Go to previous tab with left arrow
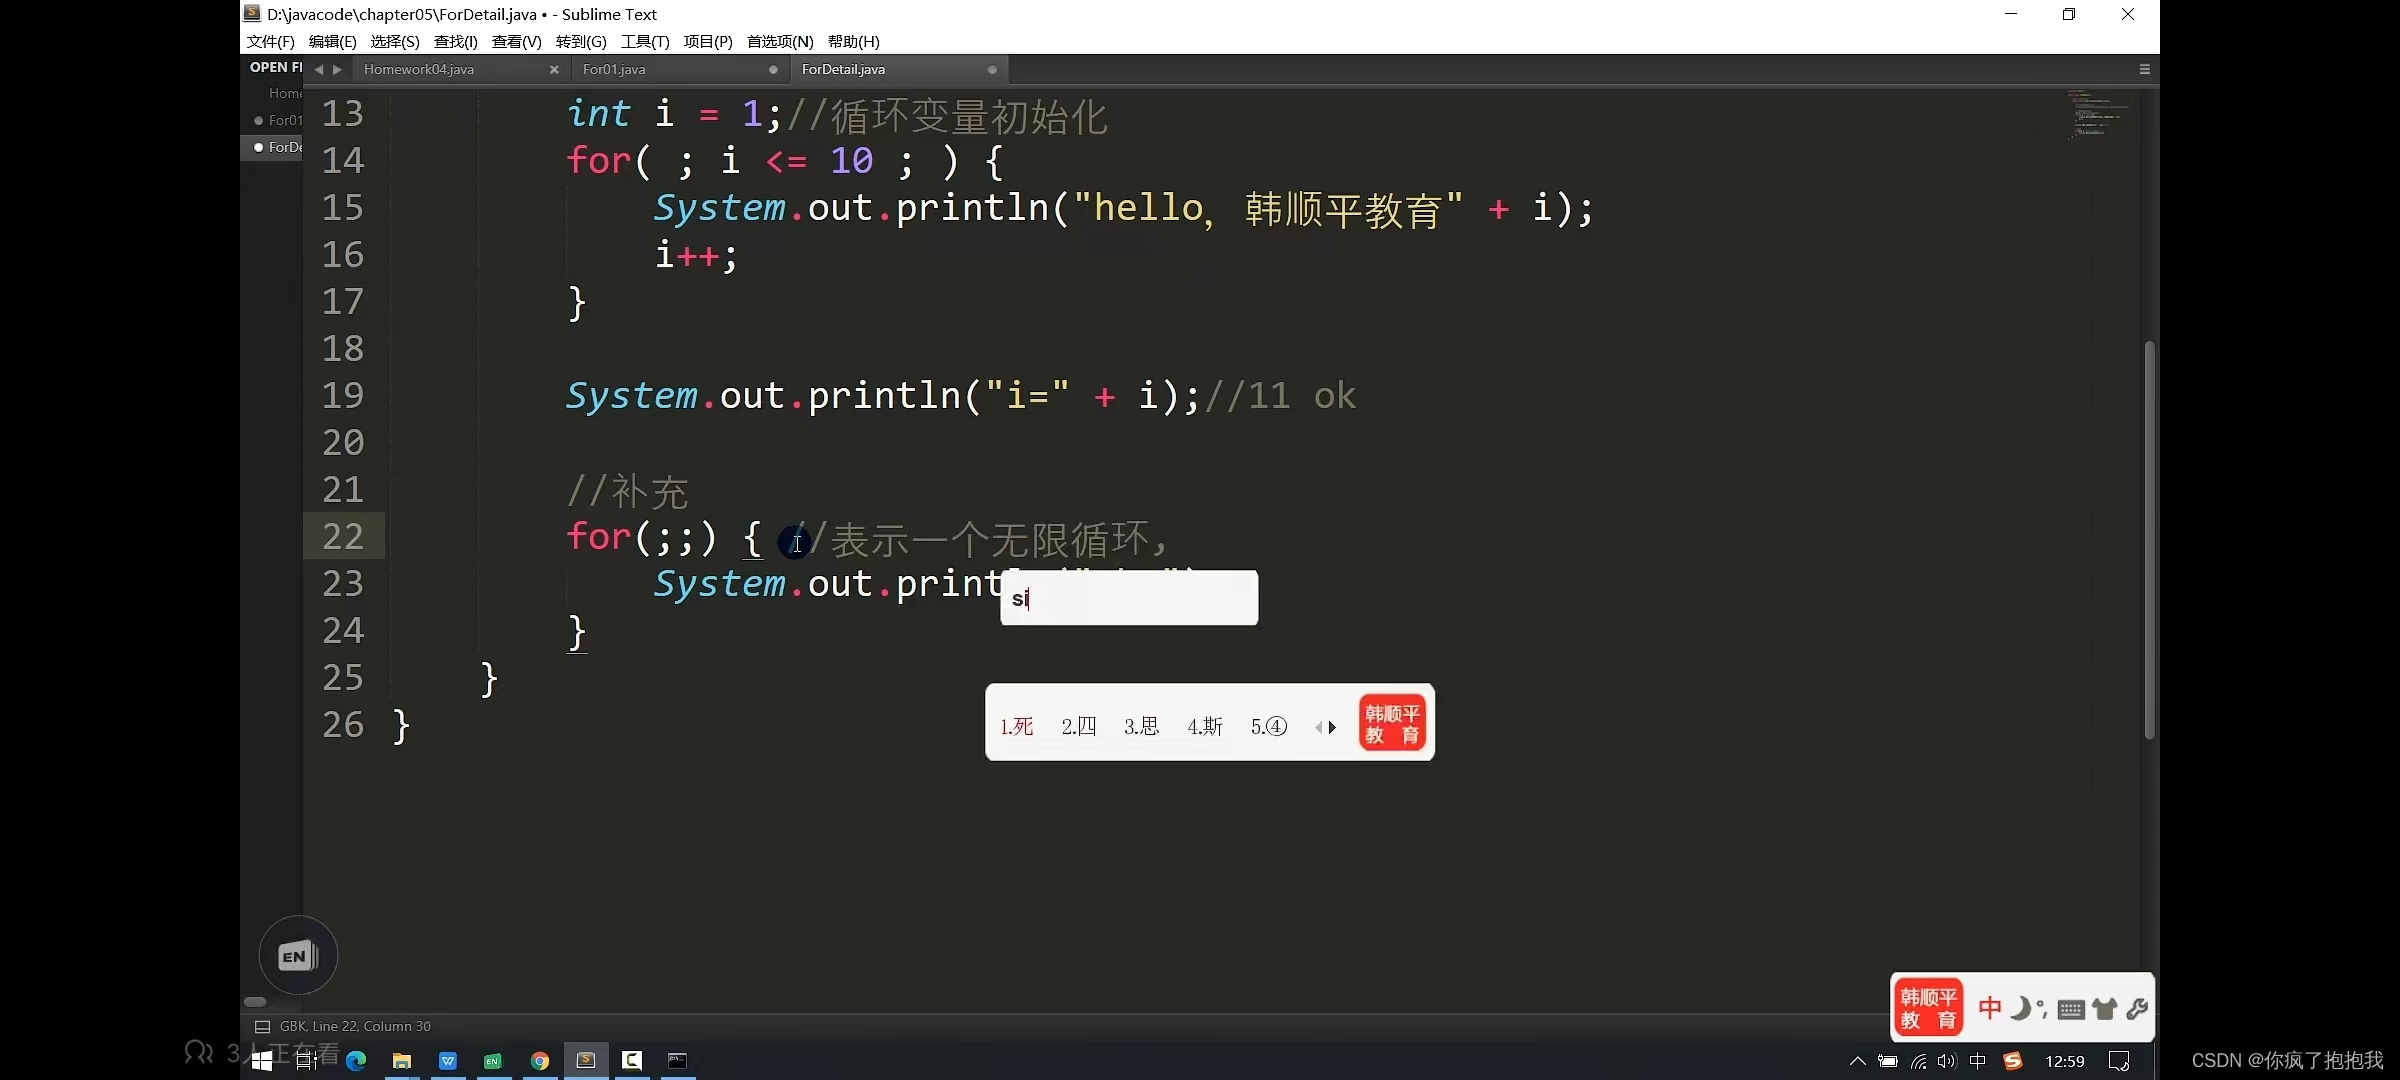 point(319,69)
